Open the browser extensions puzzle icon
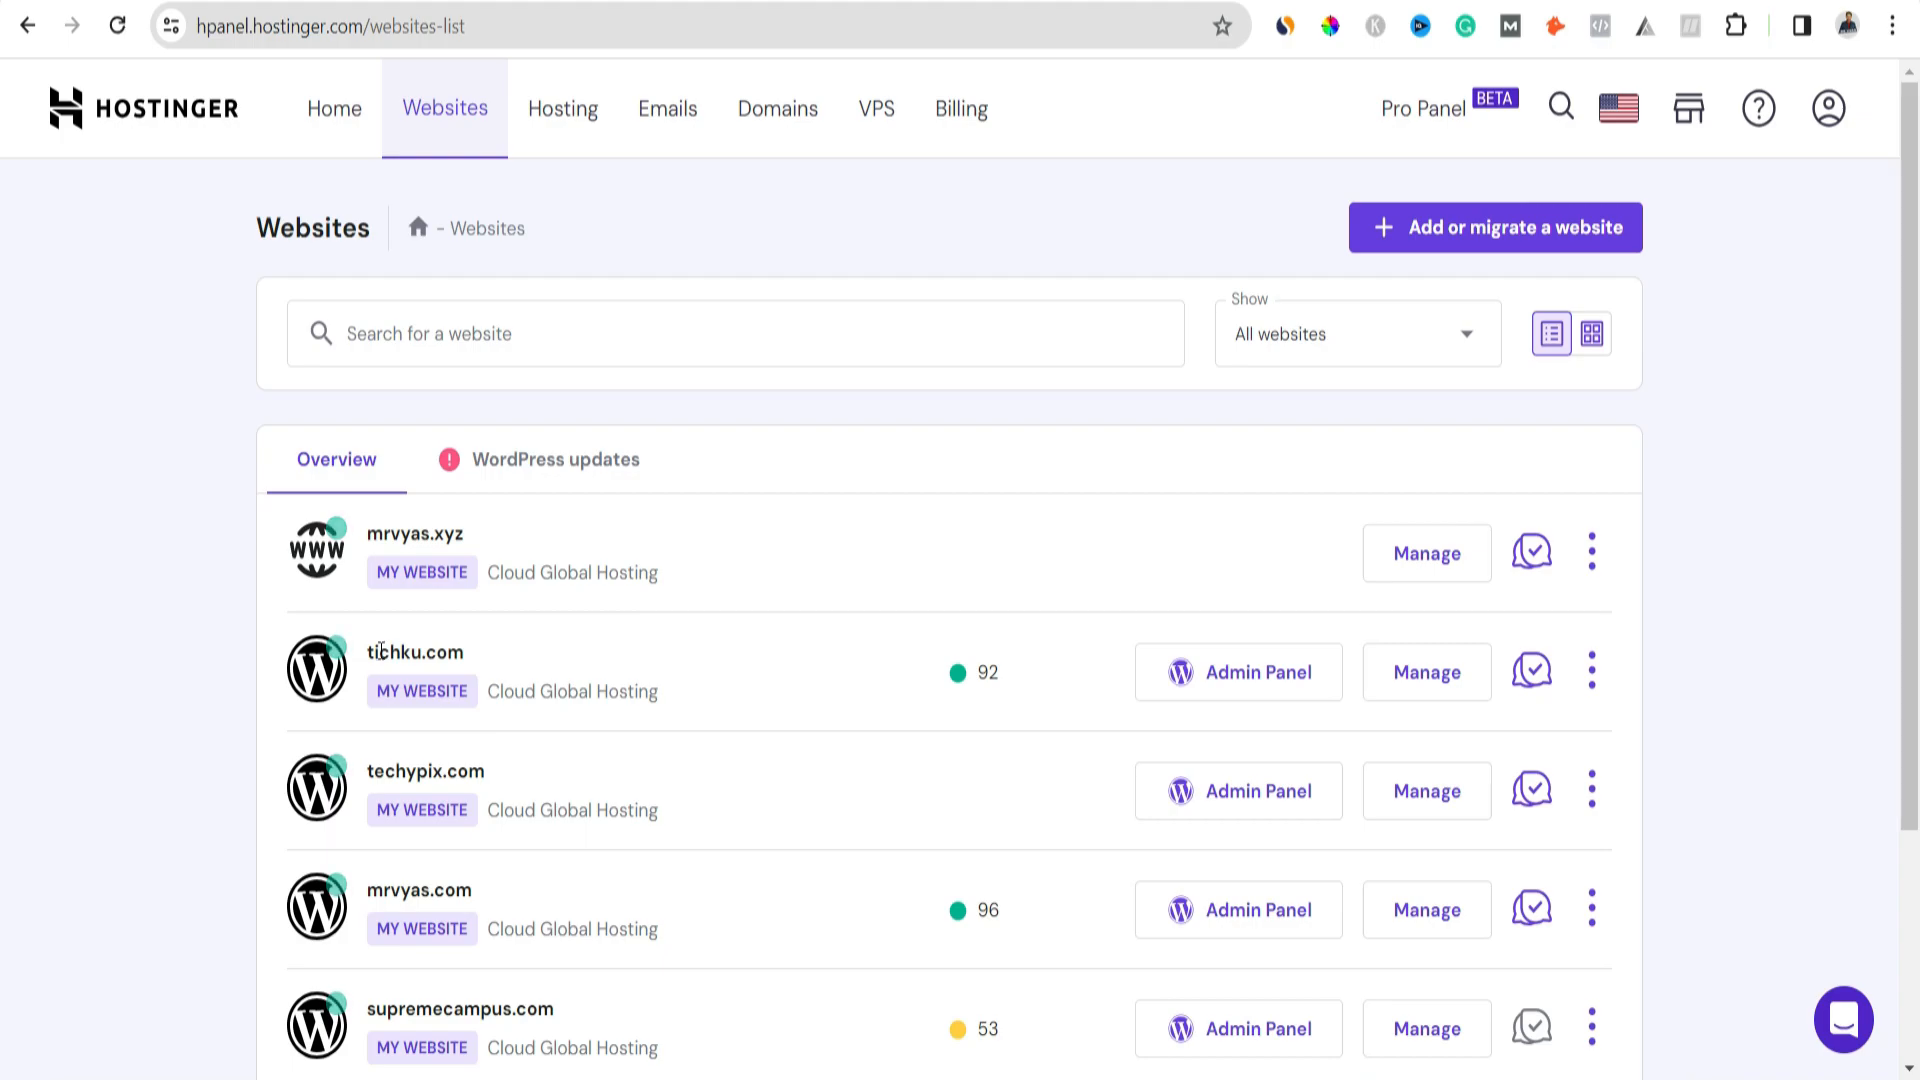The image size is (1920, 1080). [x=1736, y=26]
